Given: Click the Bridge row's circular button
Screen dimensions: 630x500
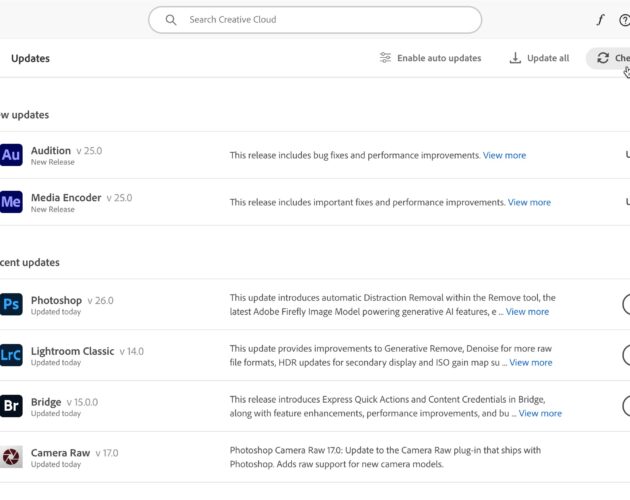Looking at the screenshot, I should coord(626,406).
